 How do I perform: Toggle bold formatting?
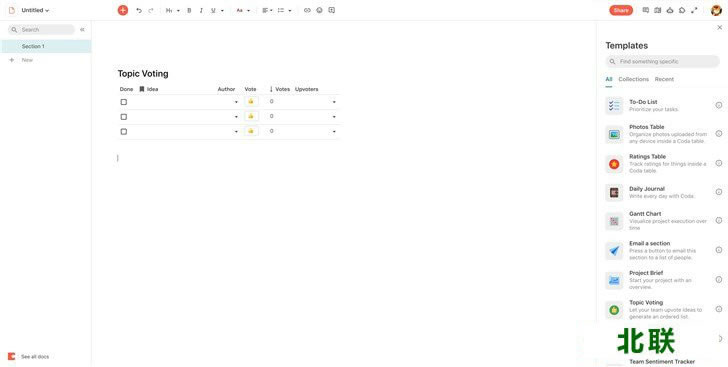189,10
